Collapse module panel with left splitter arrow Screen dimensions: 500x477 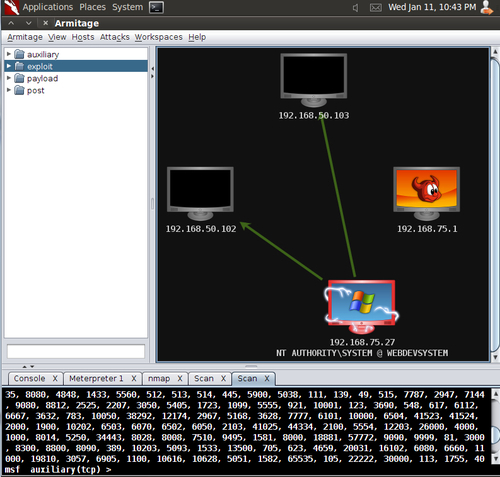pos(152,69)
